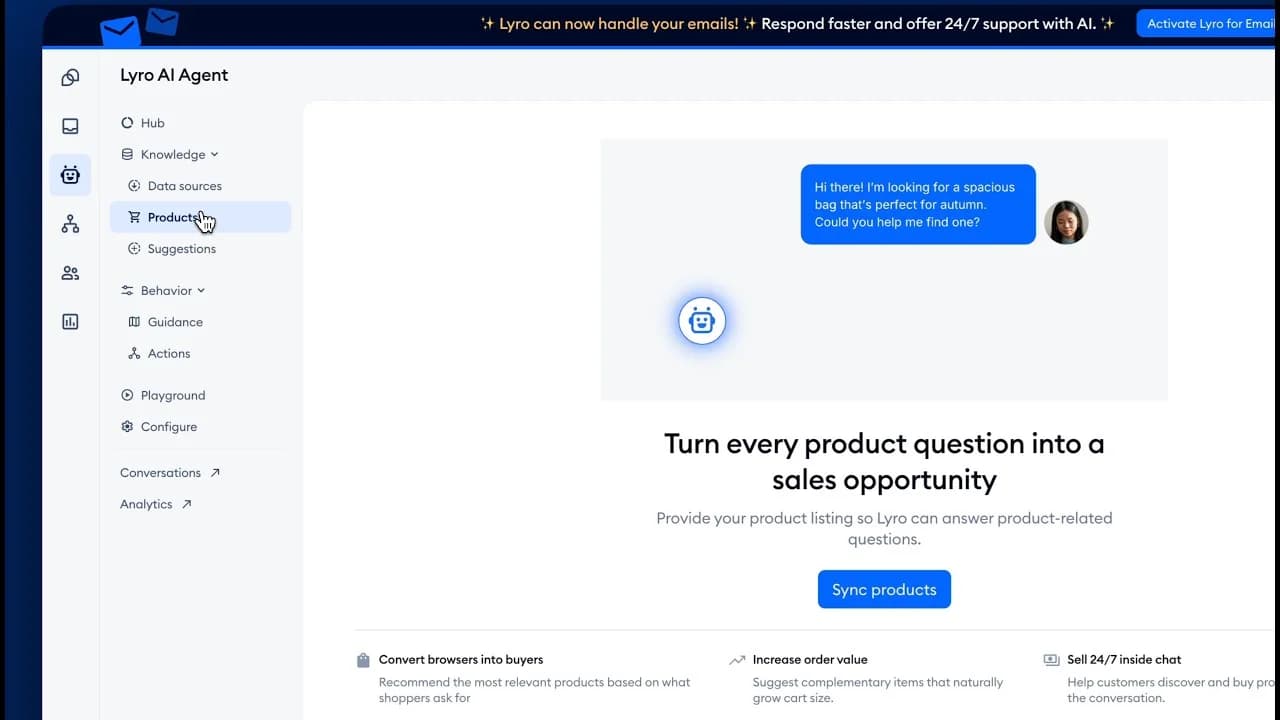Click the glowing bot icon in the illustration
The image size is (1280, 720).
[702, 321]
